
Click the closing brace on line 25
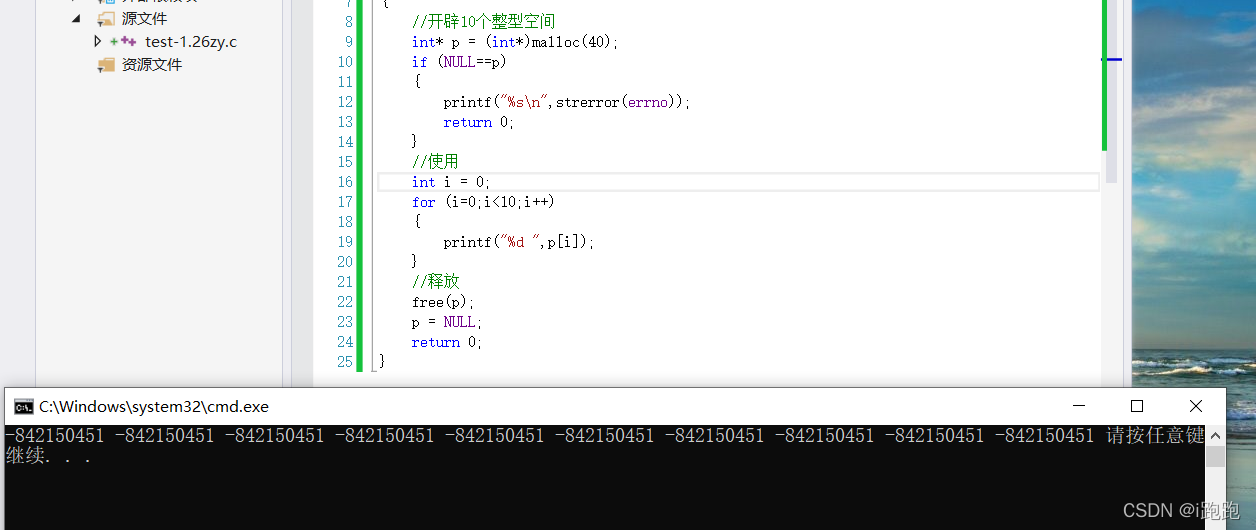pos(382,362)
